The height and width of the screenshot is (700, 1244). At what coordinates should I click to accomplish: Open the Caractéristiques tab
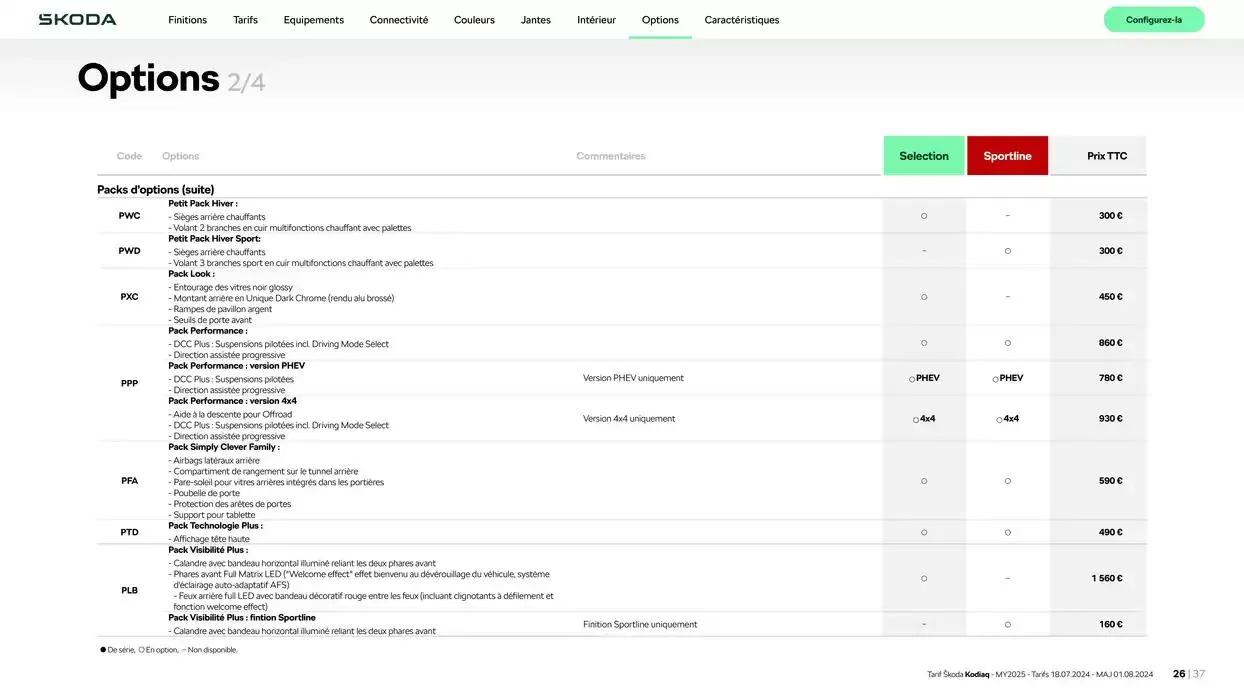click(x=741, y=20)
